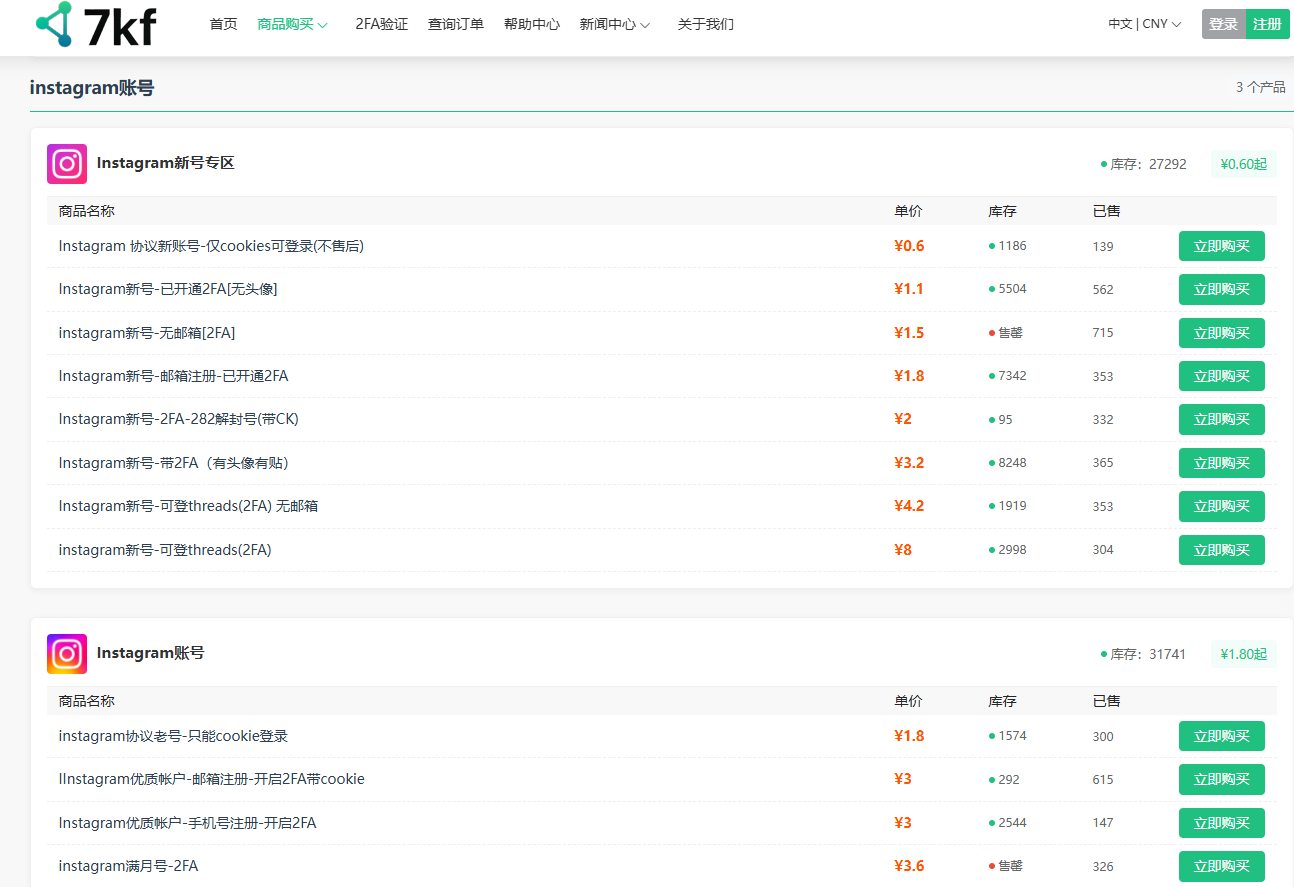This screenshot has width=1294, height=887.
Task: Click the pink Instagram icon beside Instagram新号专区
Action: [67, 164]
